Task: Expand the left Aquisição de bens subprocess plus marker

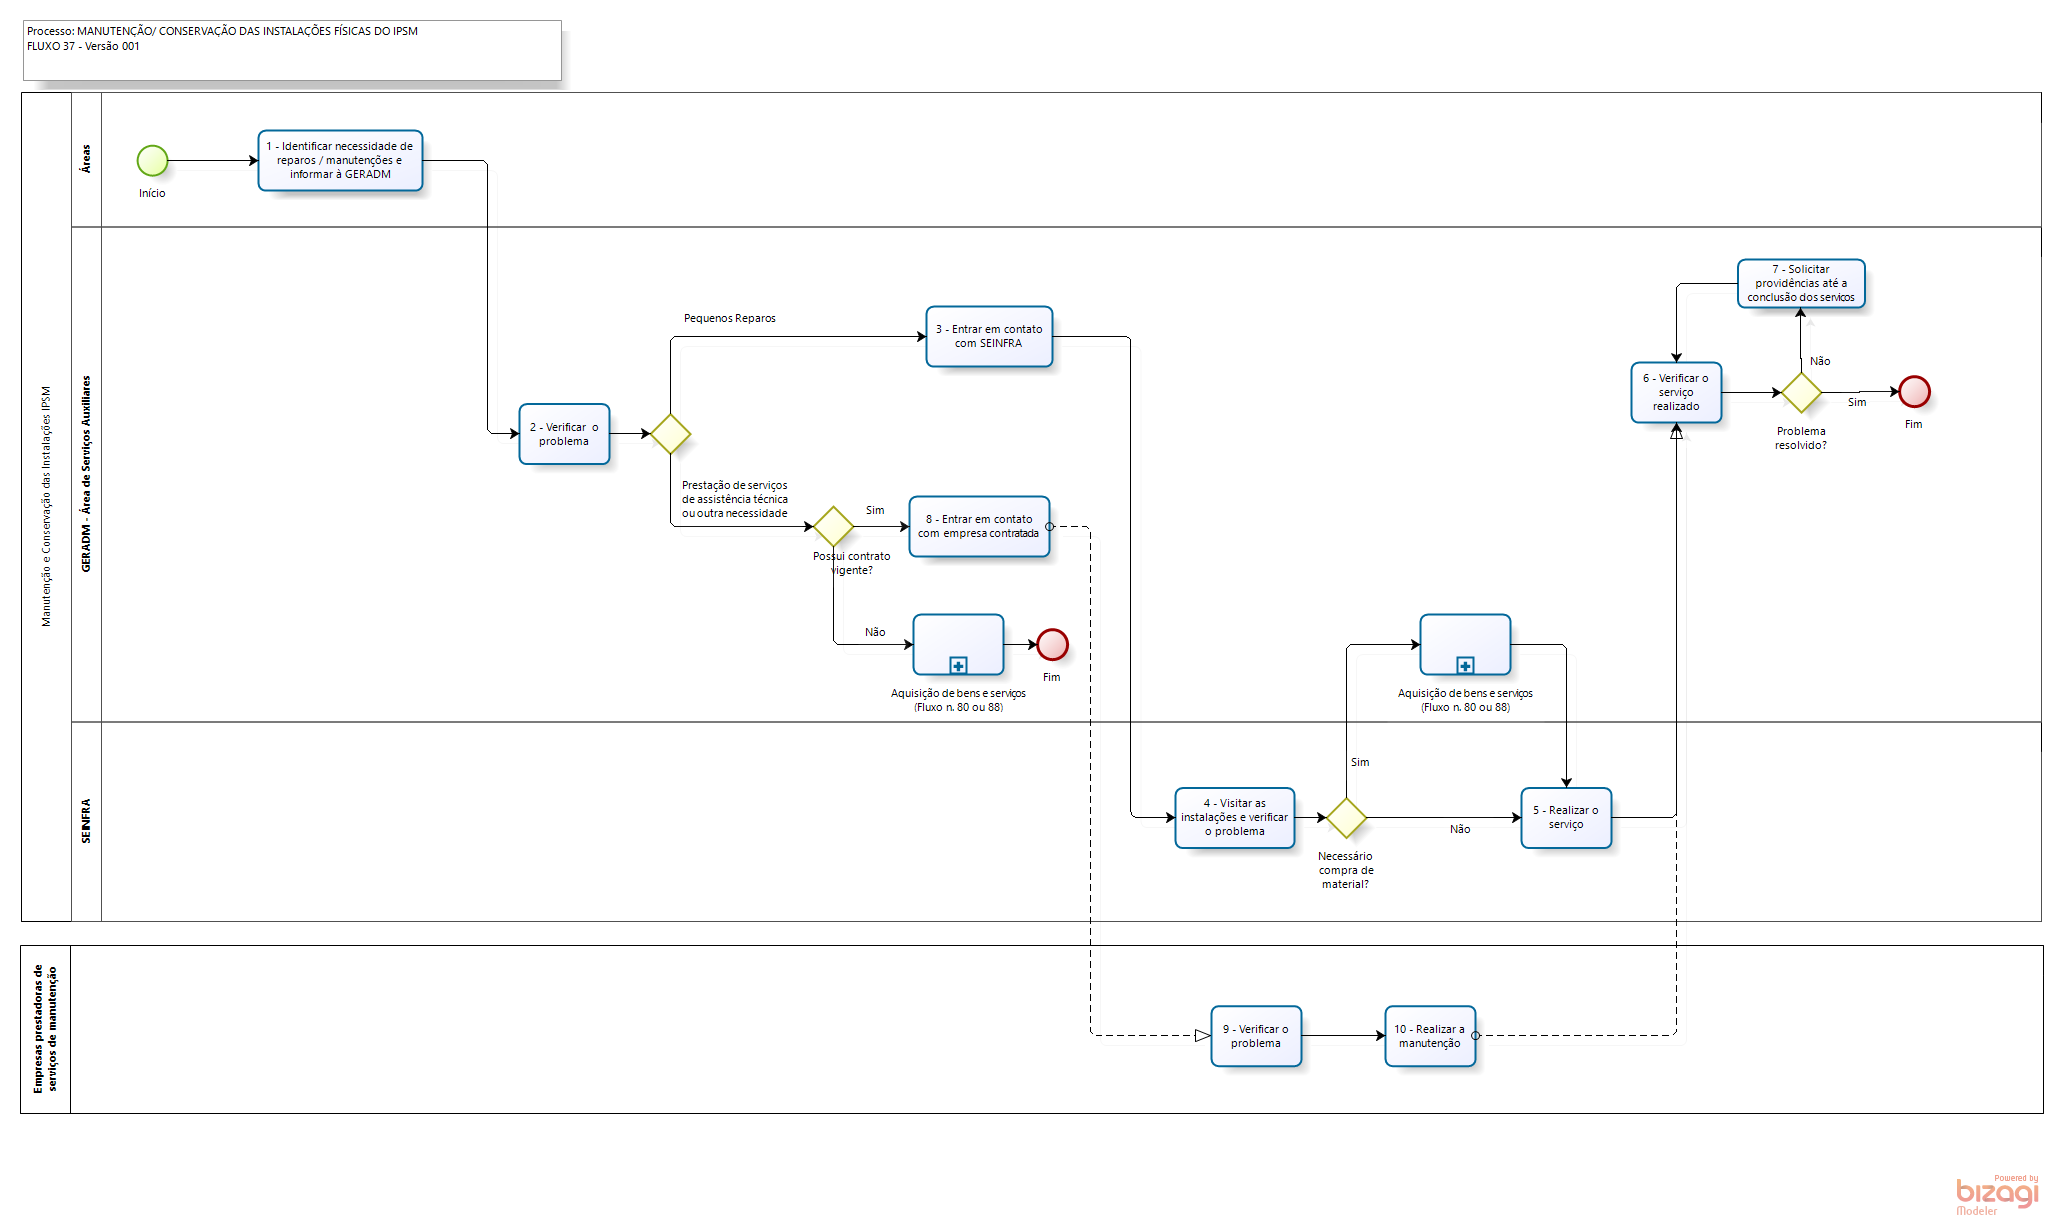Action: point(958,666)
